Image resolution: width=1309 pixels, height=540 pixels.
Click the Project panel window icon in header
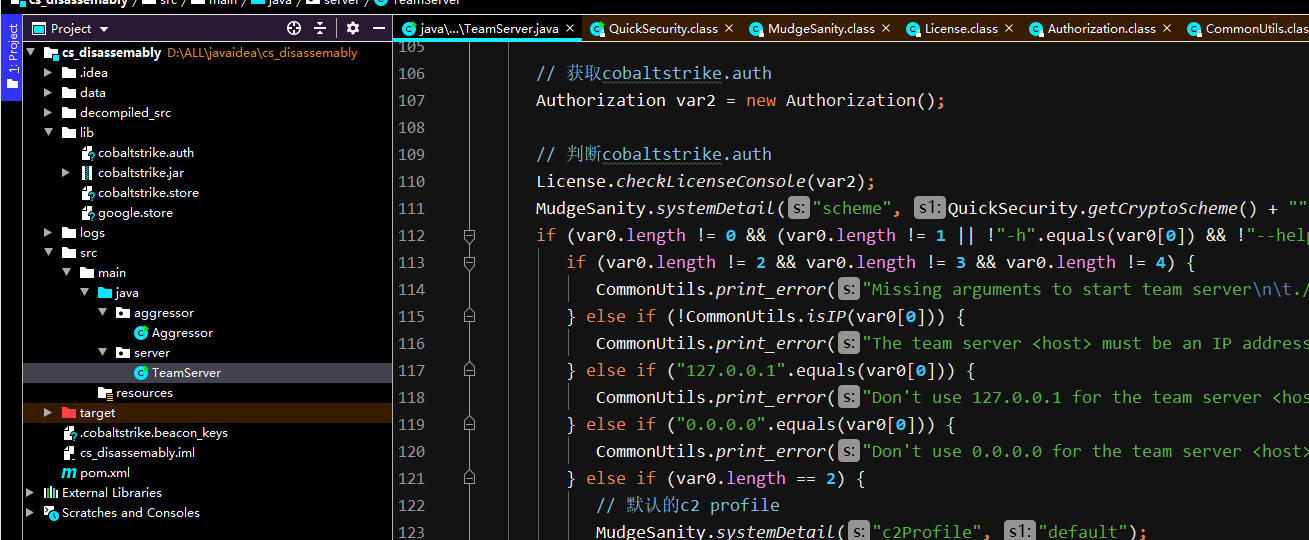point(39,29)
